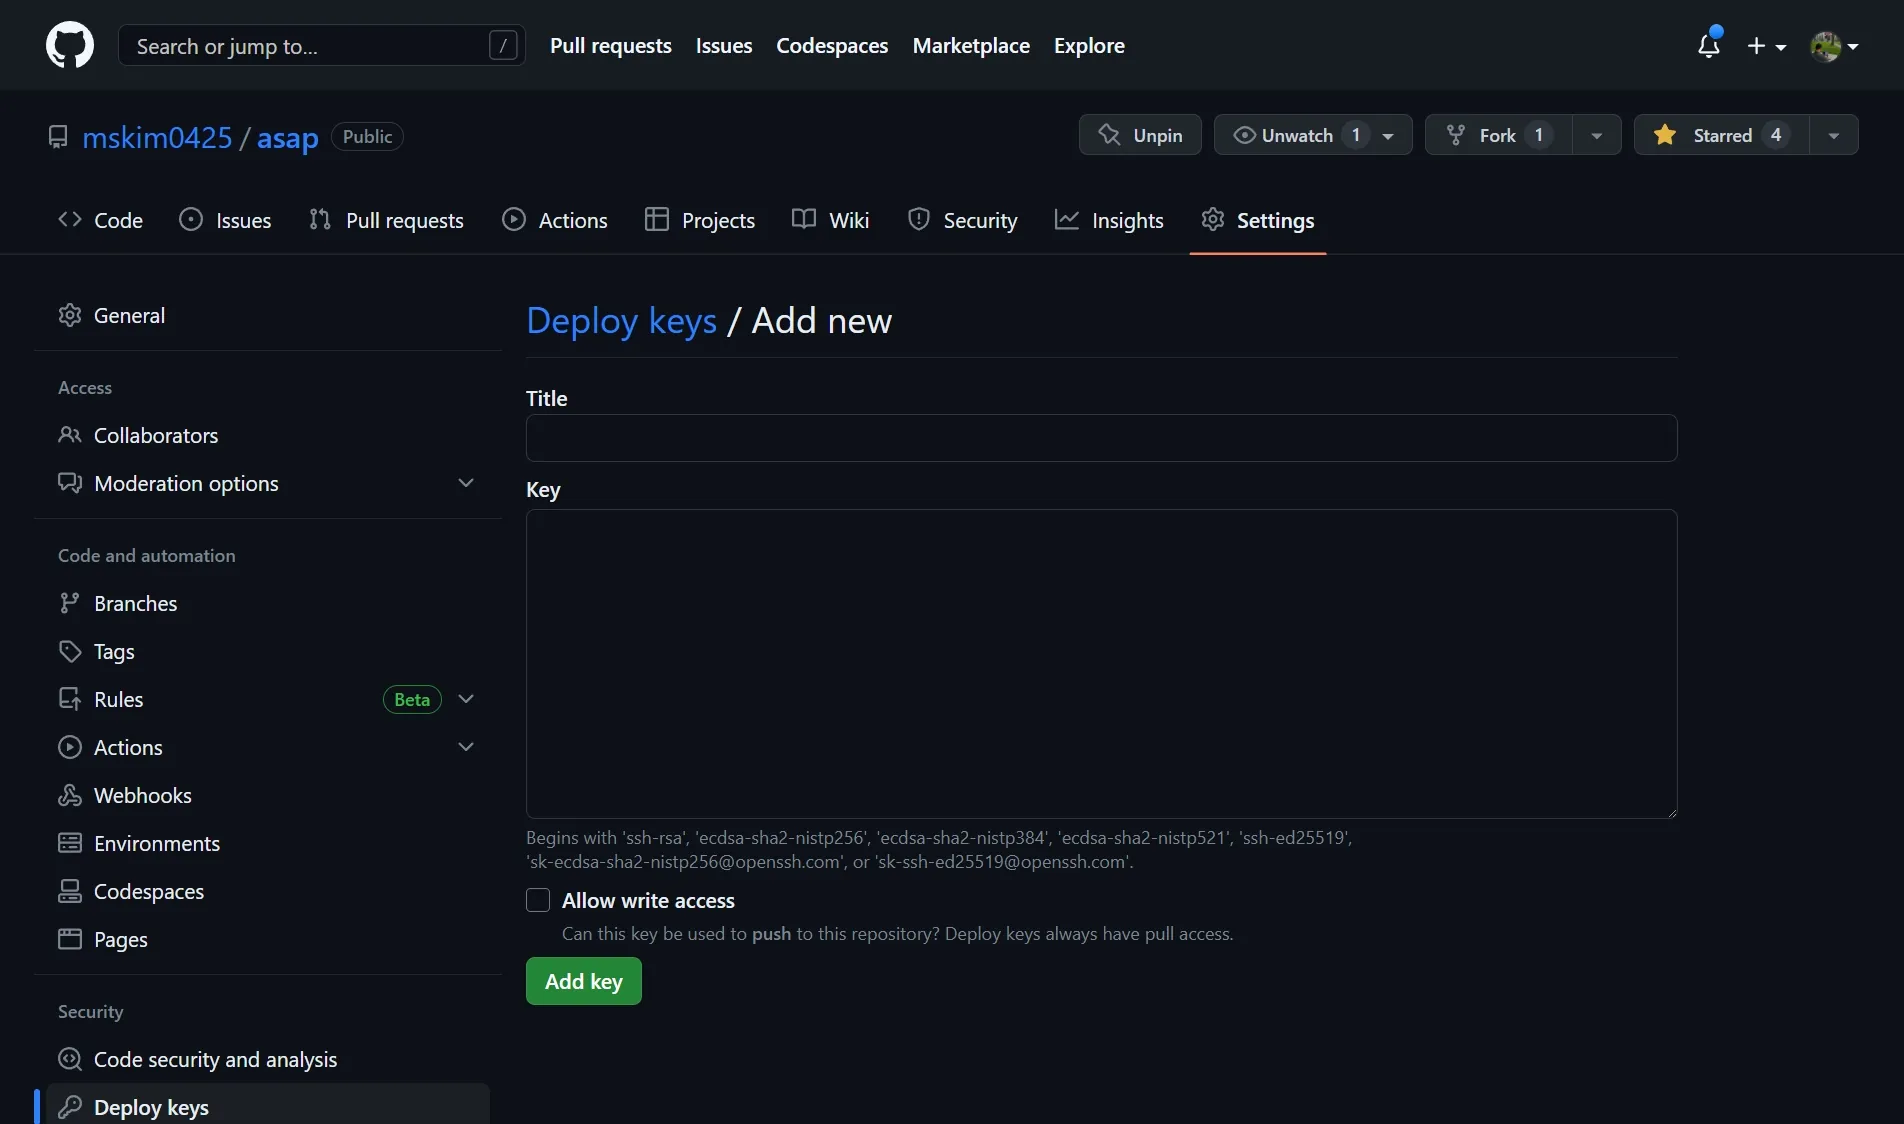This screenshot has height=1124, width=1904.
Task: Expand the Moderation options section
Action: 466,484
